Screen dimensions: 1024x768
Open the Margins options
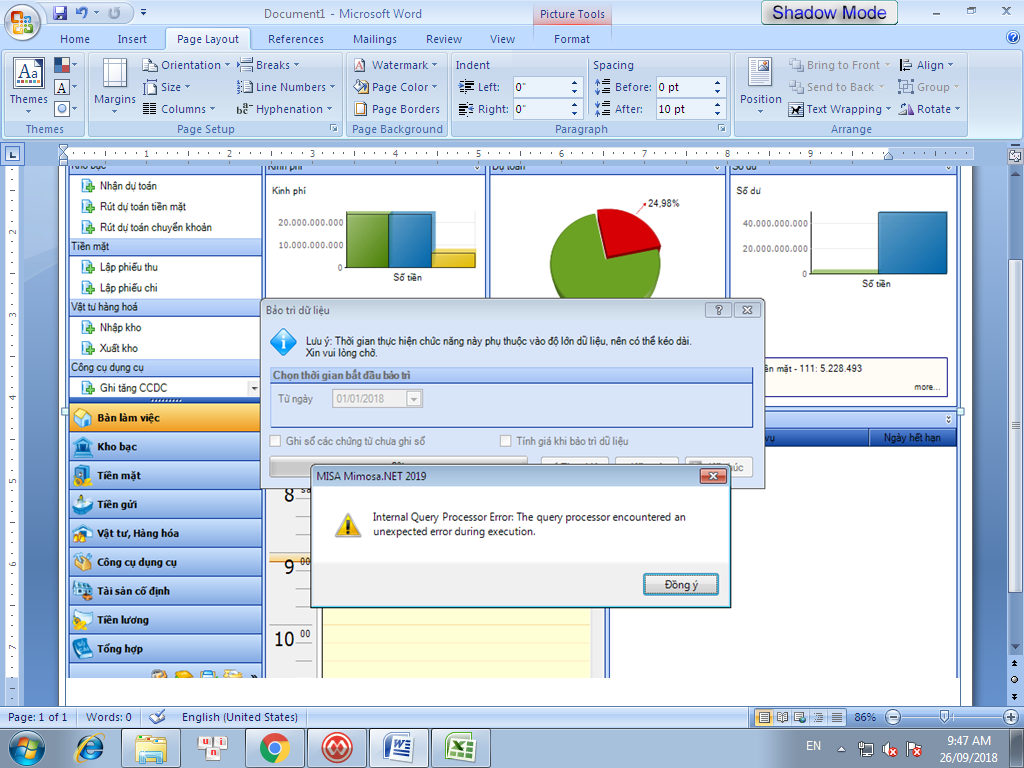point(114,86)
